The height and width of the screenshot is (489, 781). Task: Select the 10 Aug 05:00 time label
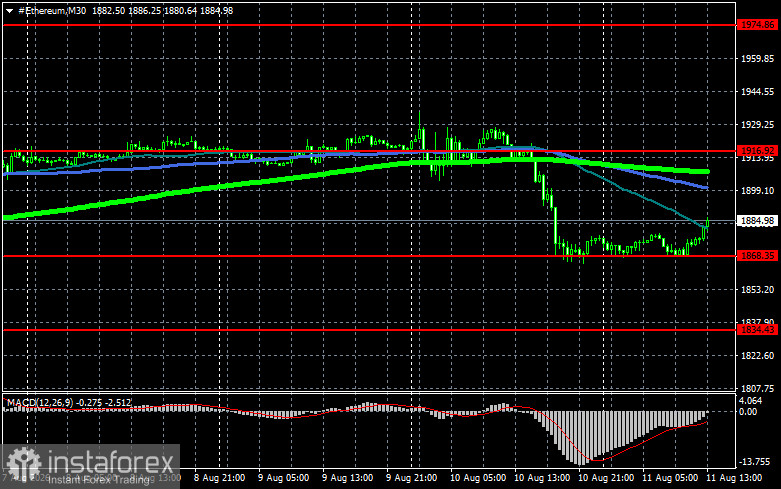pyautogui.click(x=478, y=478)
